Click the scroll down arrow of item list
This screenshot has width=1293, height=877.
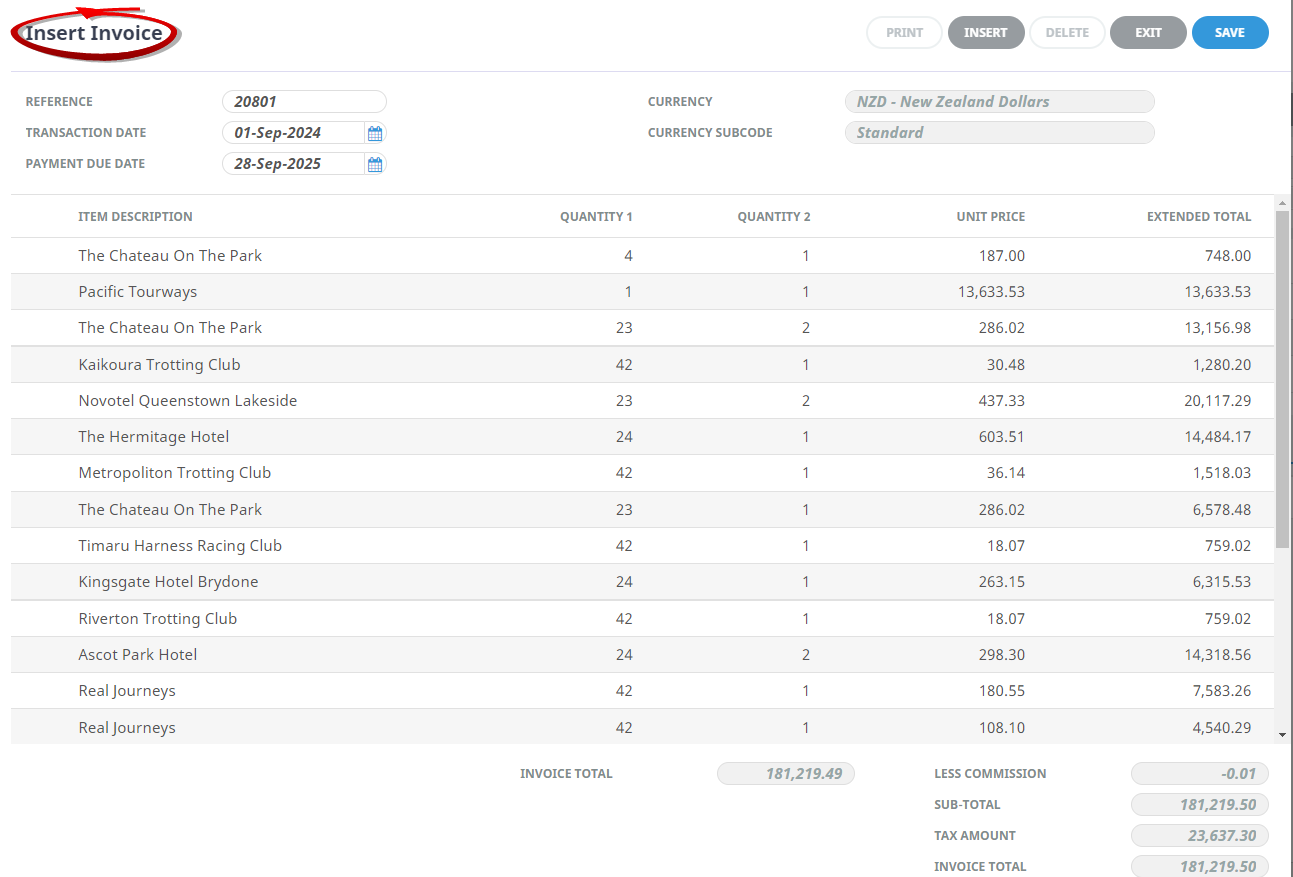coord(1282,735)
